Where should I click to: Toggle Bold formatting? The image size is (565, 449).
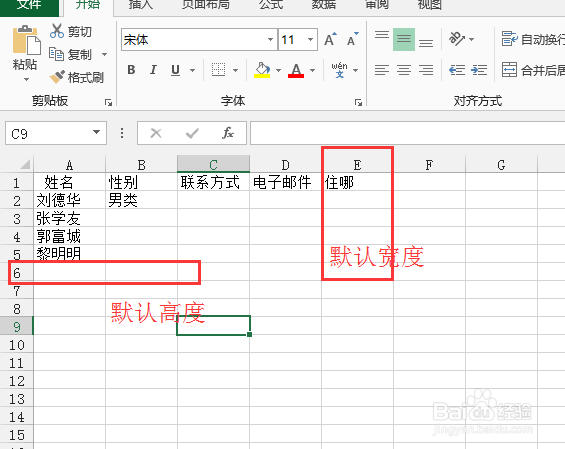click(131, 70)
